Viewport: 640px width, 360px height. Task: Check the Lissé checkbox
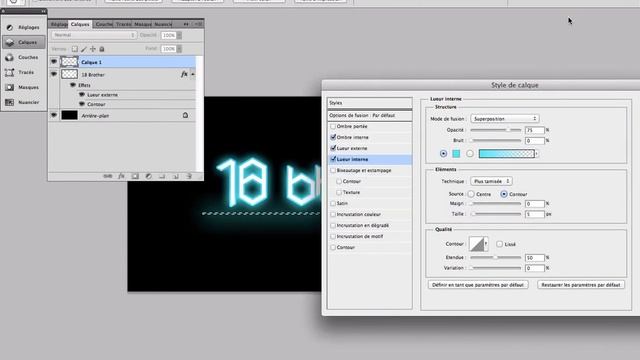point(500,244)
